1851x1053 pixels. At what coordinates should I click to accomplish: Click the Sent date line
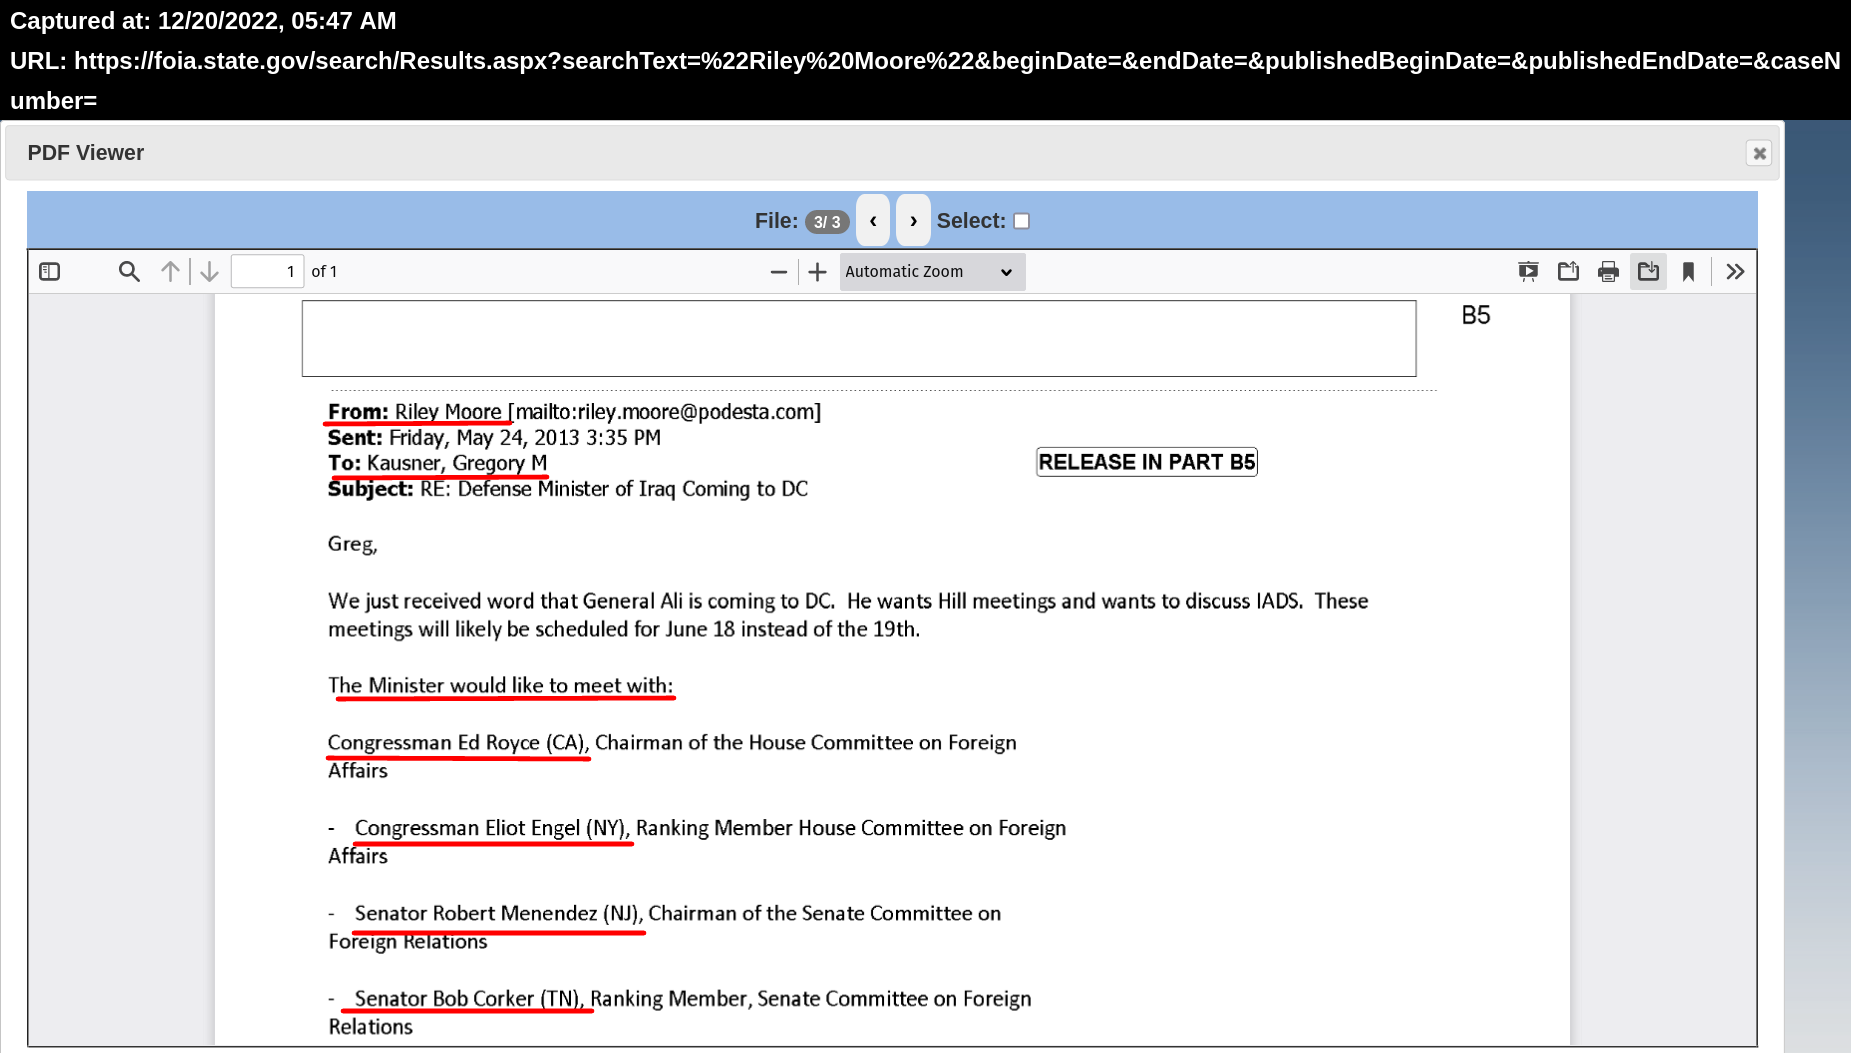click(494, 438)
